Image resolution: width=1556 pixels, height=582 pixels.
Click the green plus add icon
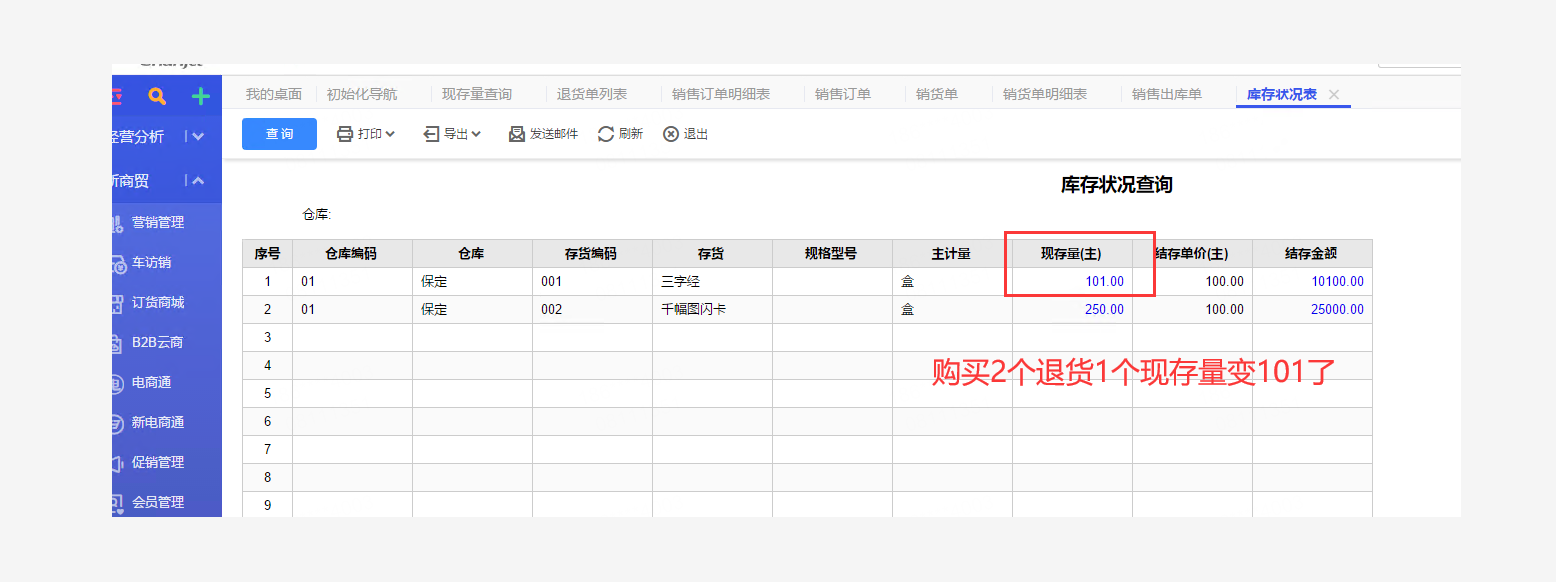coord(200,96)
